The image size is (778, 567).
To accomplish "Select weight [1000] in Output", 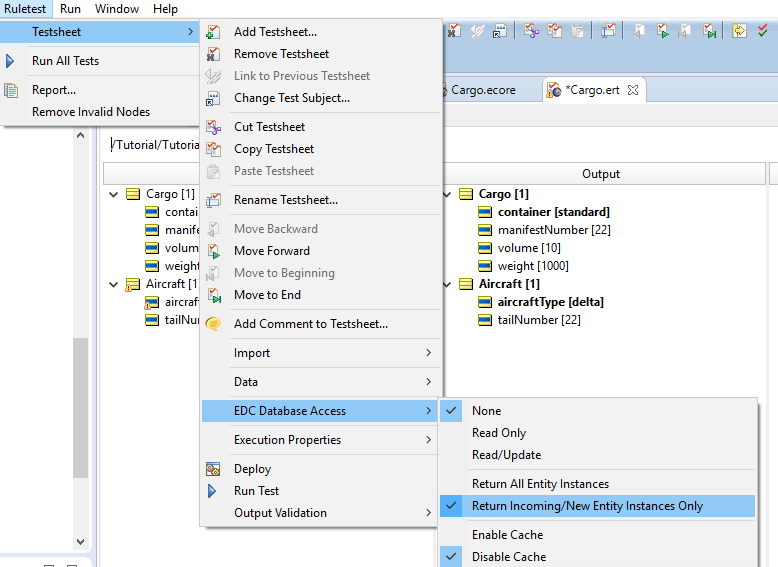I will click(533, 266).
